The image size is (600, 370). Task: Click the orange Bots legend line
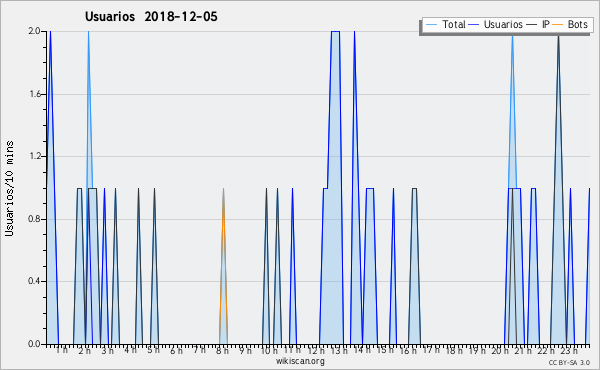tap(558, 25)
